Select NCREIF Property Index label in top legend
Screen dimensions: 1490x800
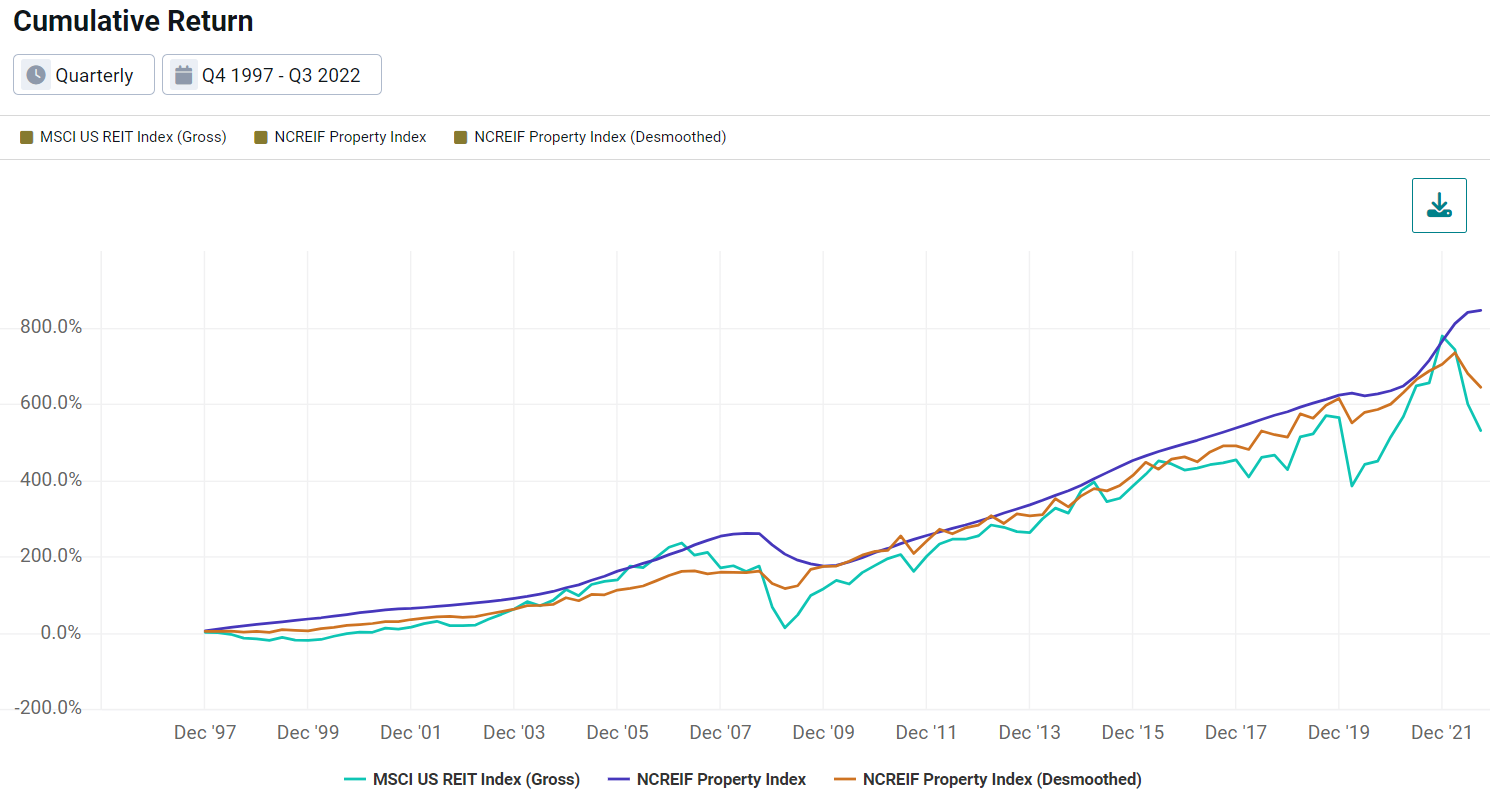[351, 137]
